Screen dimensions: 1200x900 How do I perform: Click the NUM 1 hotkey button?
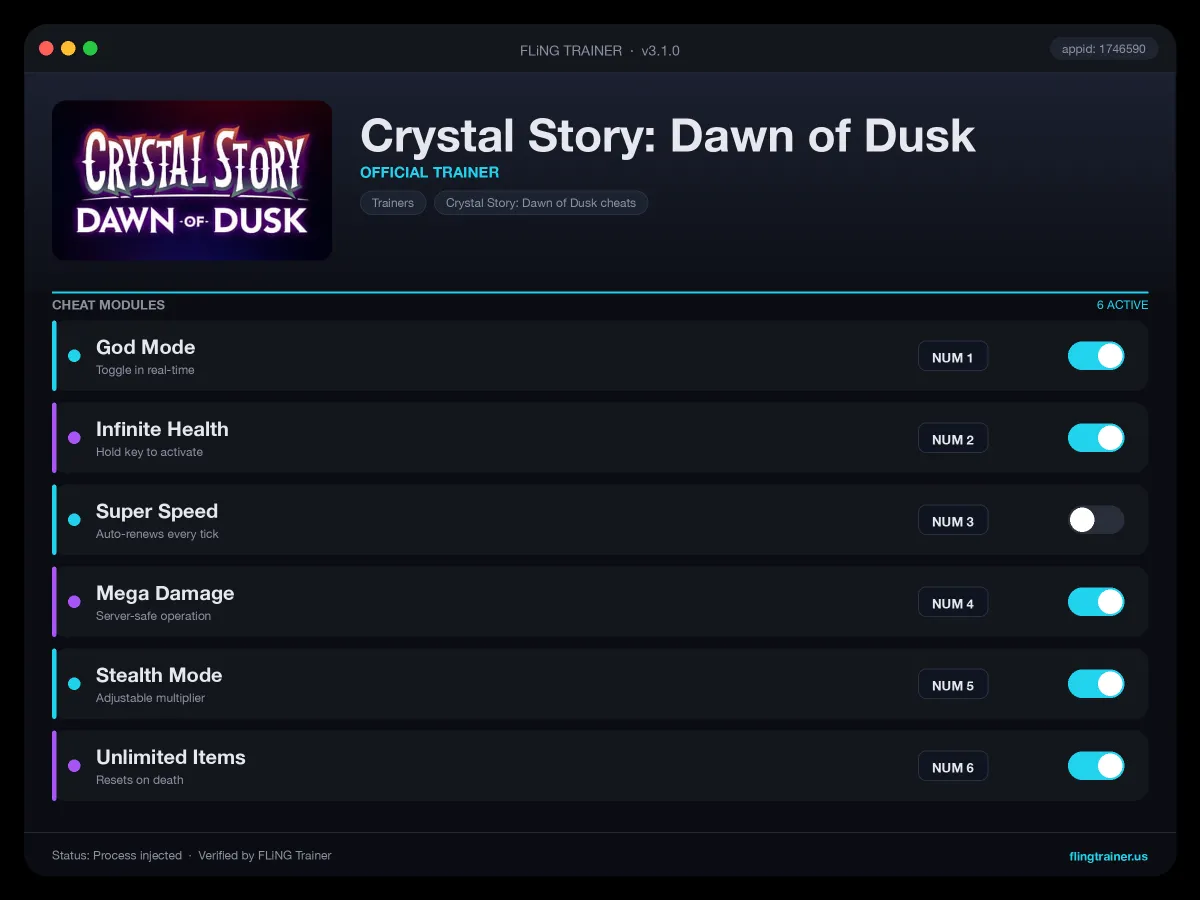[953, 357]
